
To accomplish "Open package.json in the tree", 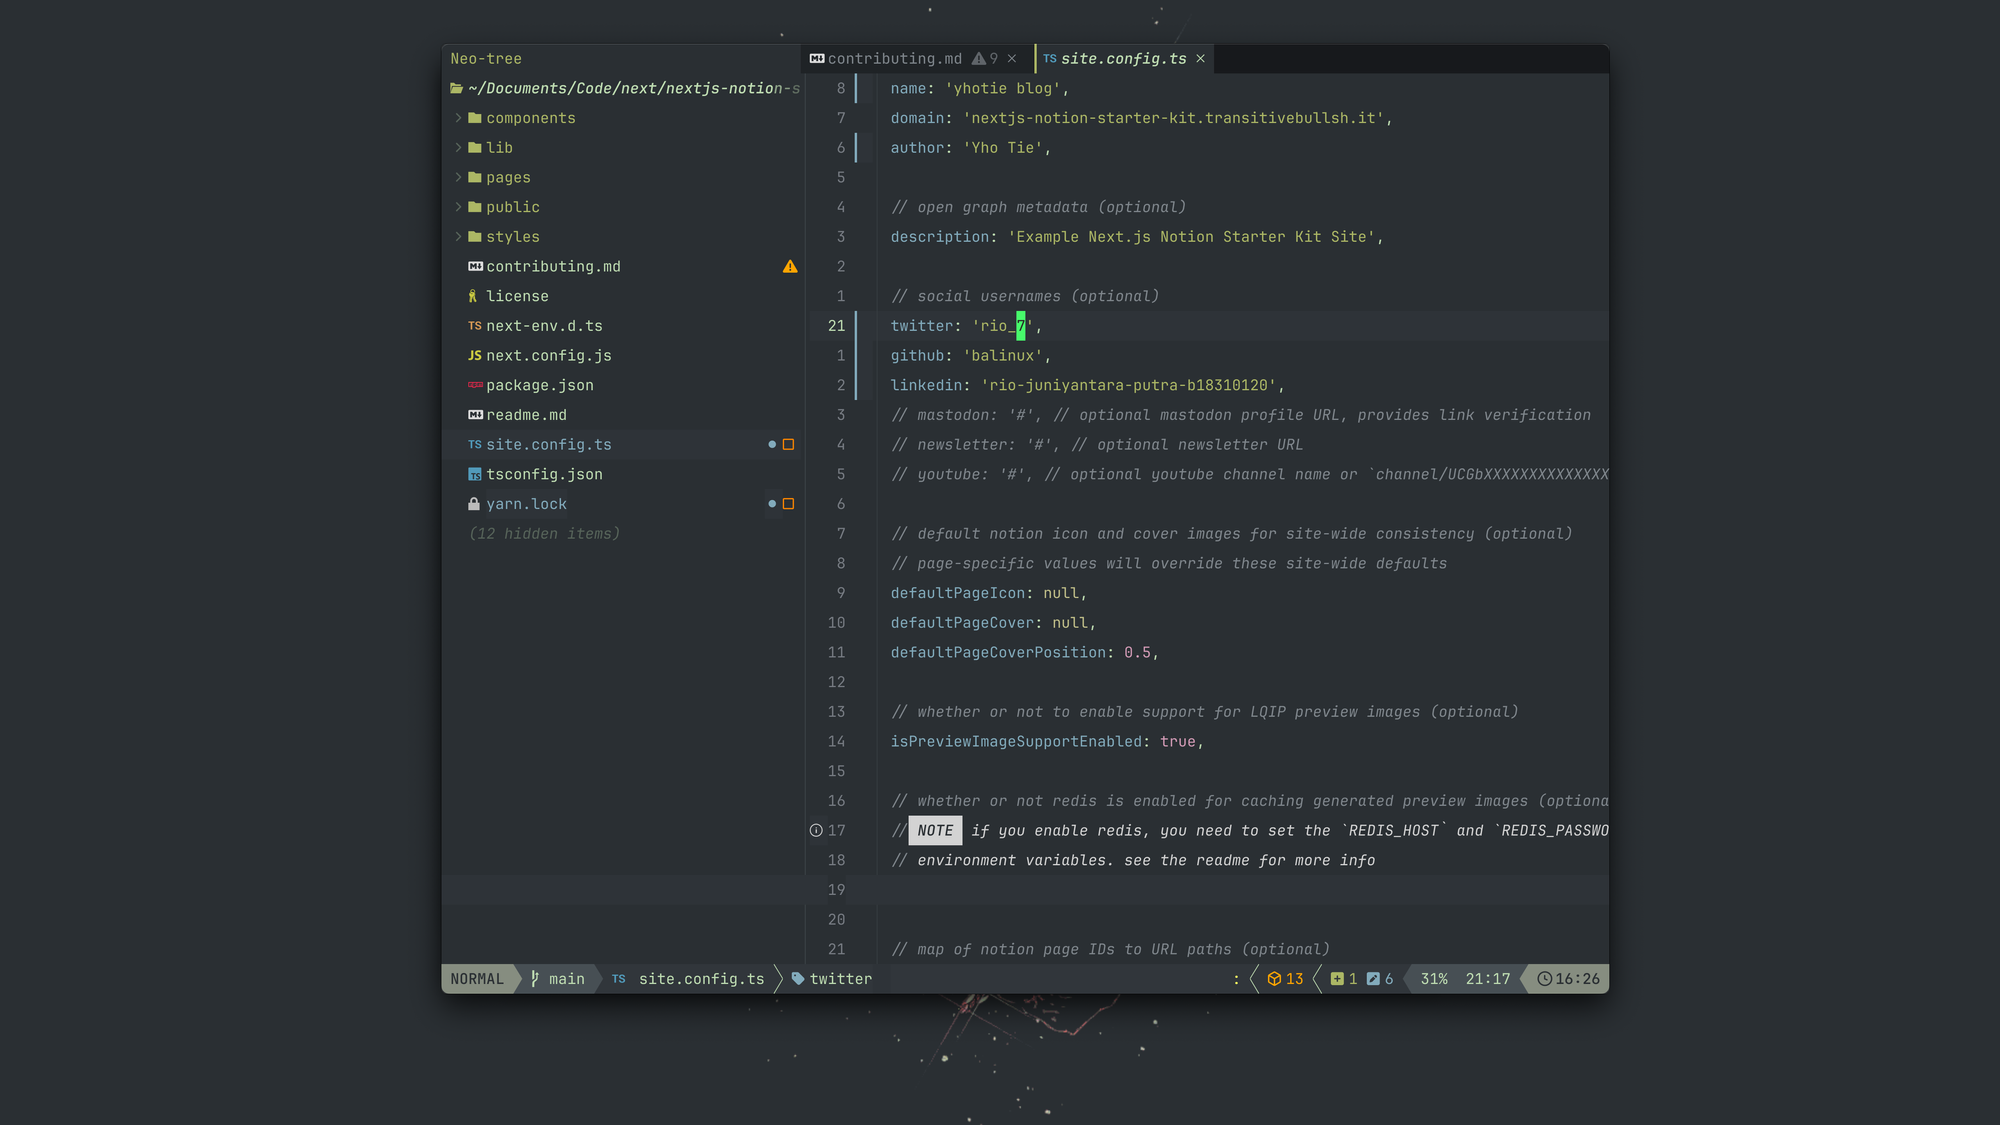I will click(540, 385).
